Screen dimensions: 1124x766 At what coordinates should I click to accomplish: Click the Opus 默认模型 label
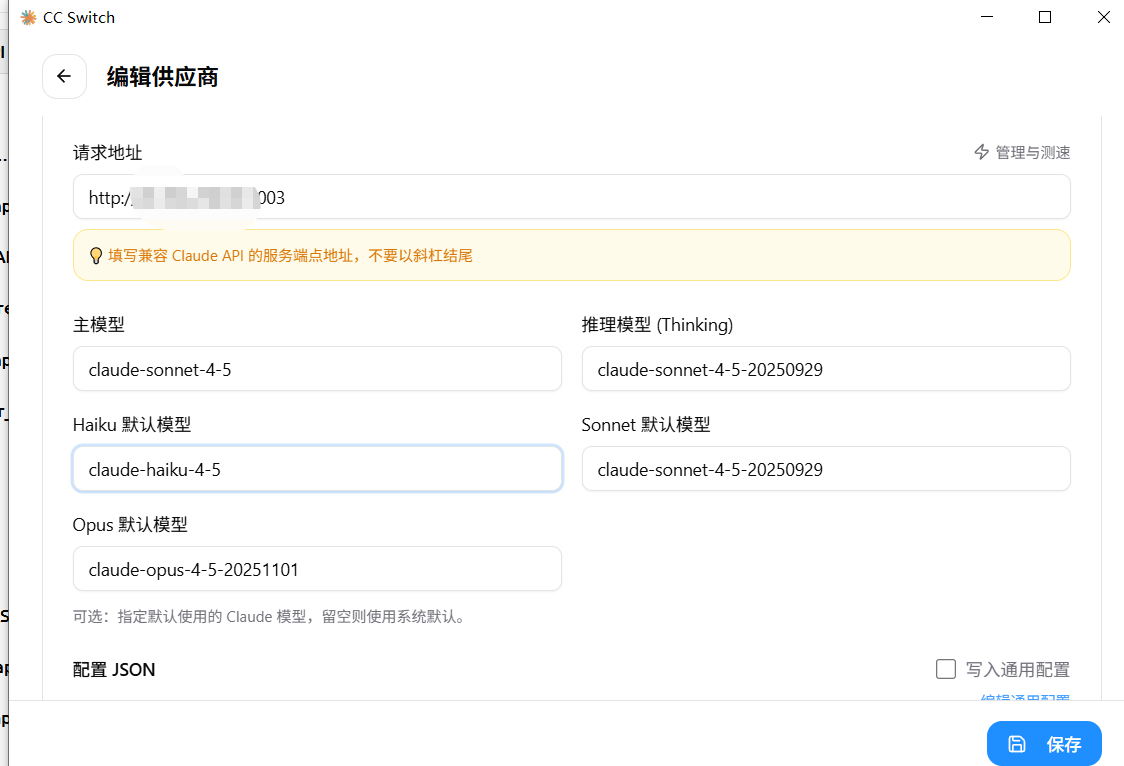130,525
